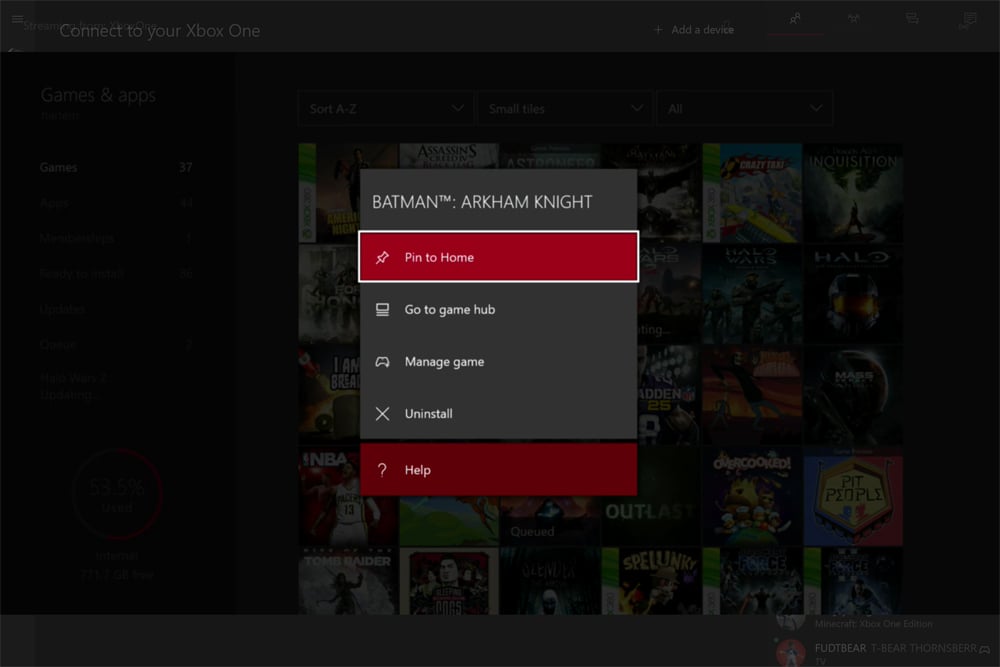Open the Party icon at top right
The height and width of the screenshot is (667, 1000).
(x=853, y=18)
